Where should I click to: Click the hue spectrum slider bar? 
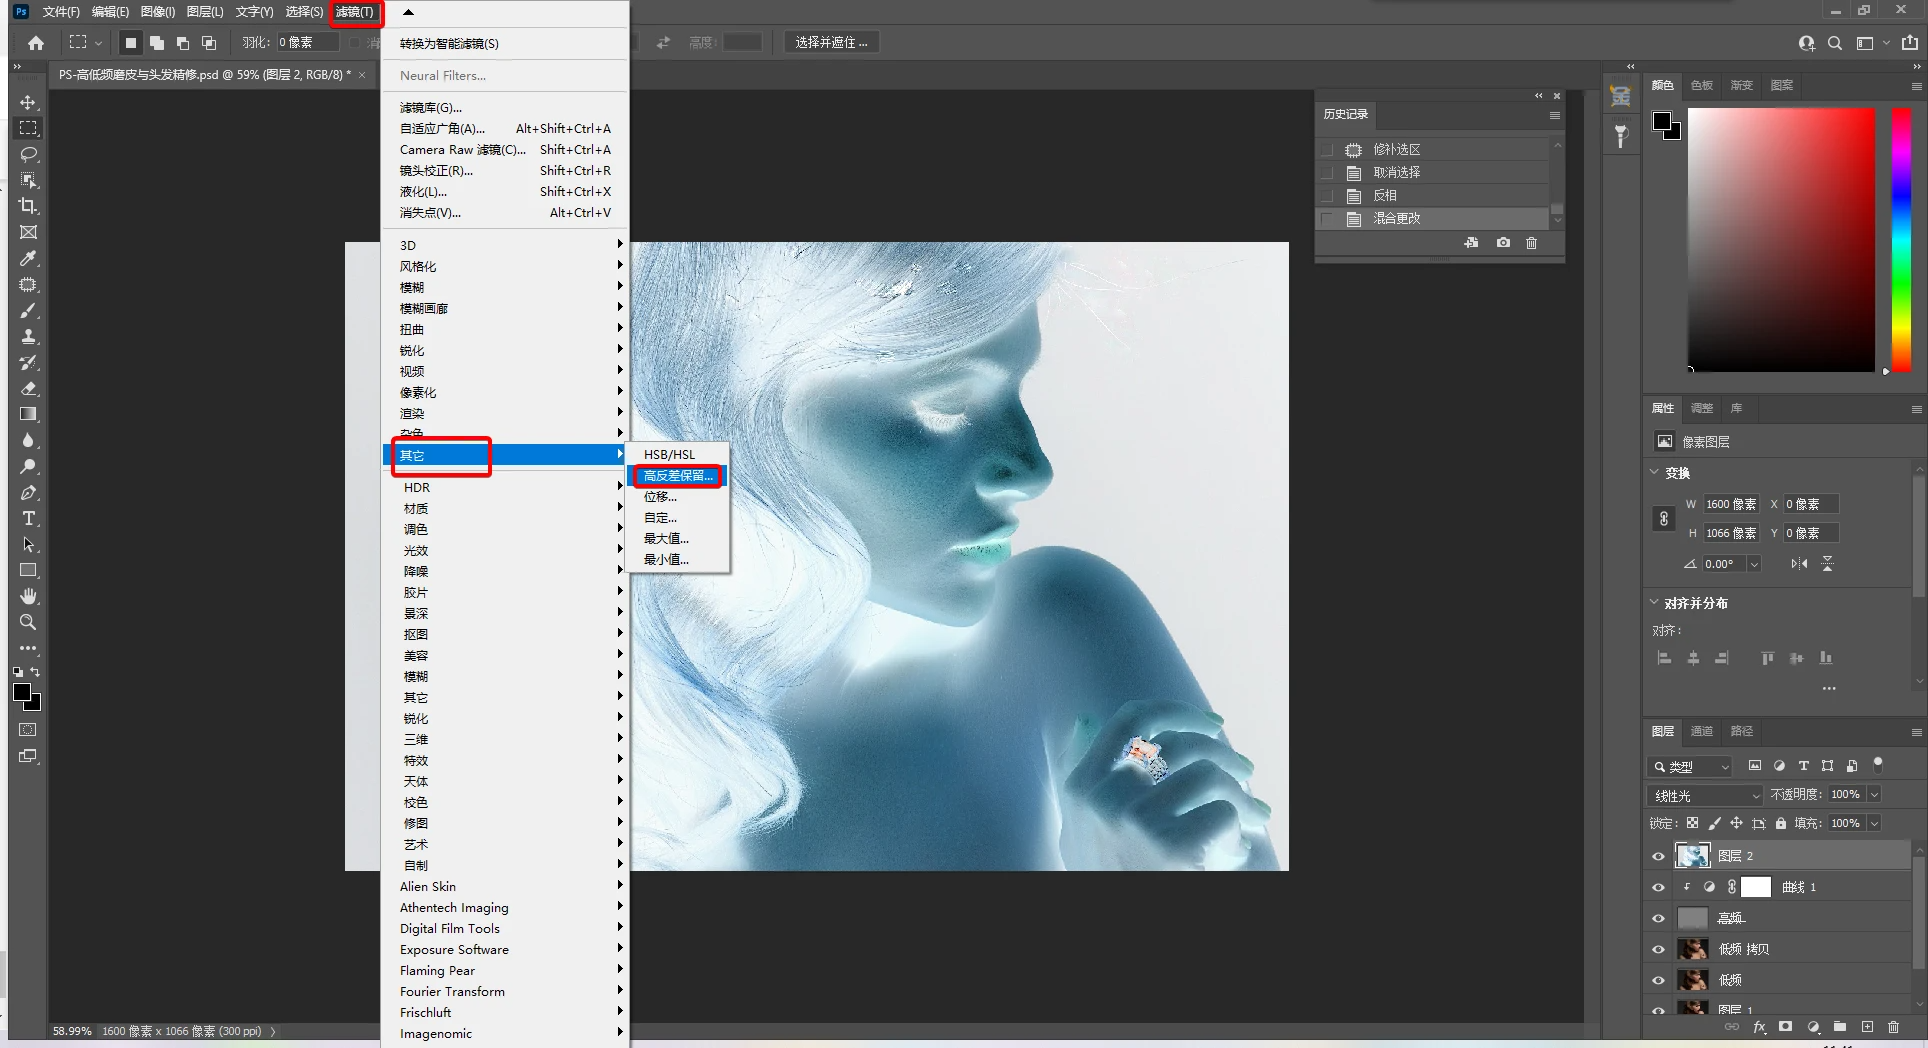[x=1901, y=240]
